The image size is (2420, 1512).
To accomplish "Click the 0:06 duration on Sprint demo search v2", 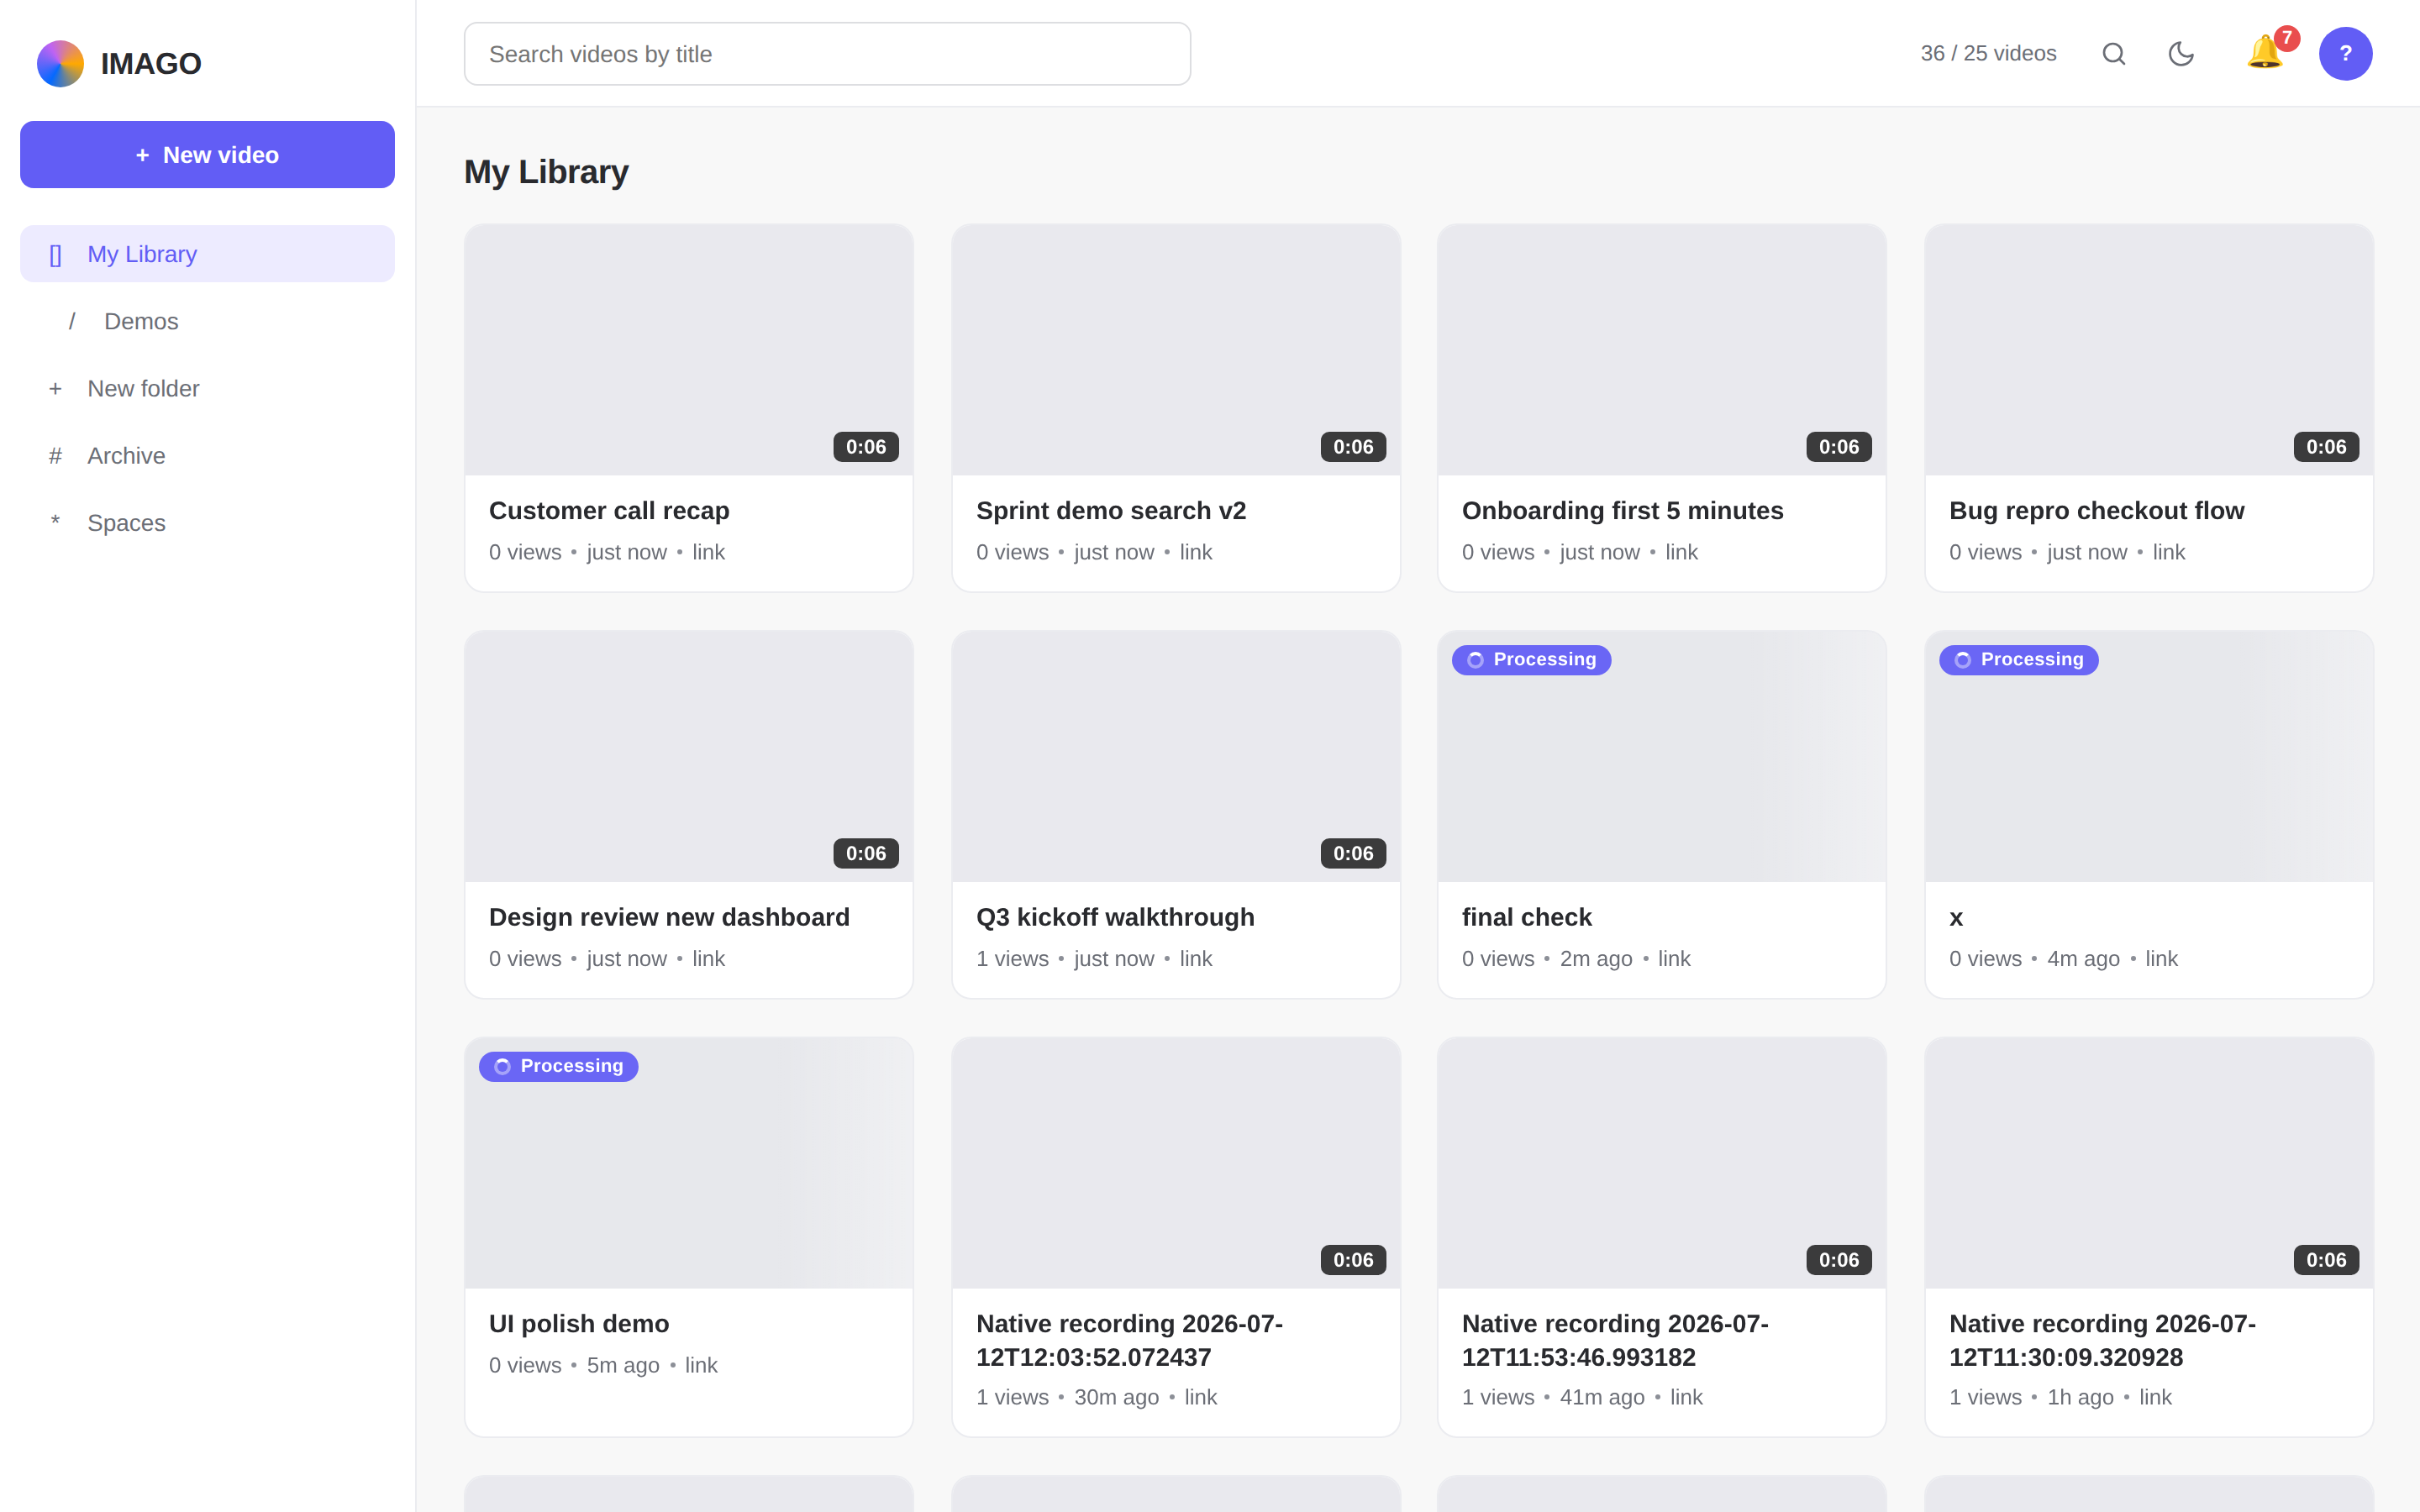I will [x=1353, y=447].
